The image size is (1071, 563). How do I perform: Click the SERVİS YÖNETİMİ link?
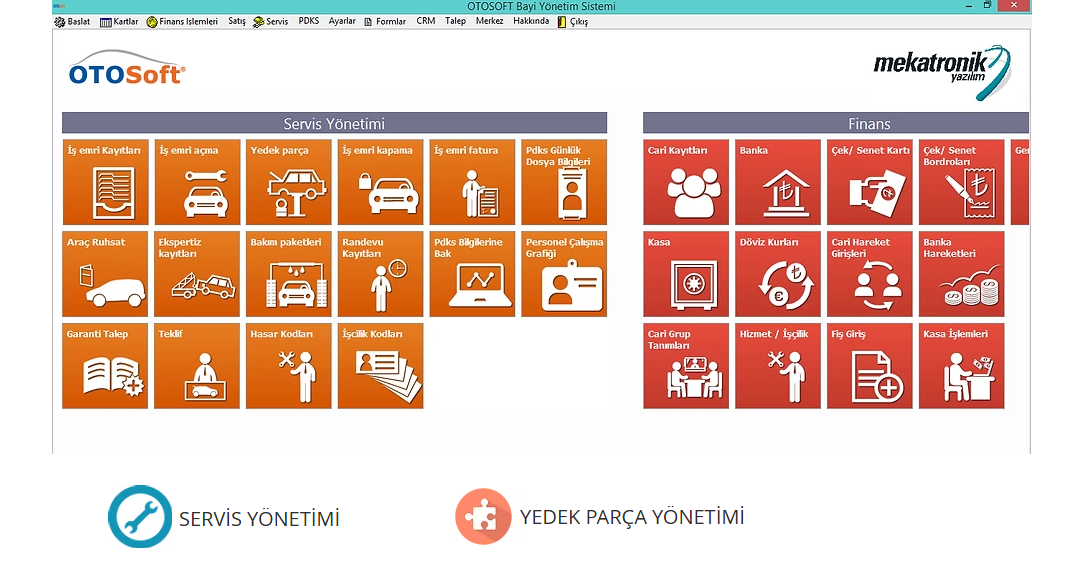pos(259,519)
